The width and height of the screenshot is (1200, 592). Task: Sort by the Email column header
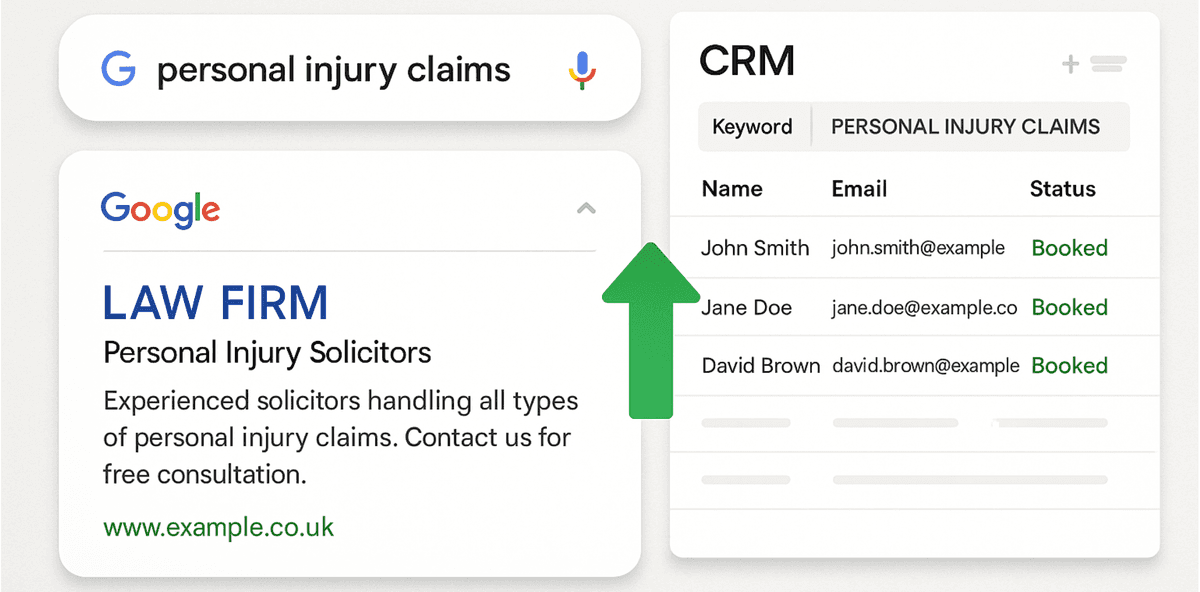(x=859, y=189)
